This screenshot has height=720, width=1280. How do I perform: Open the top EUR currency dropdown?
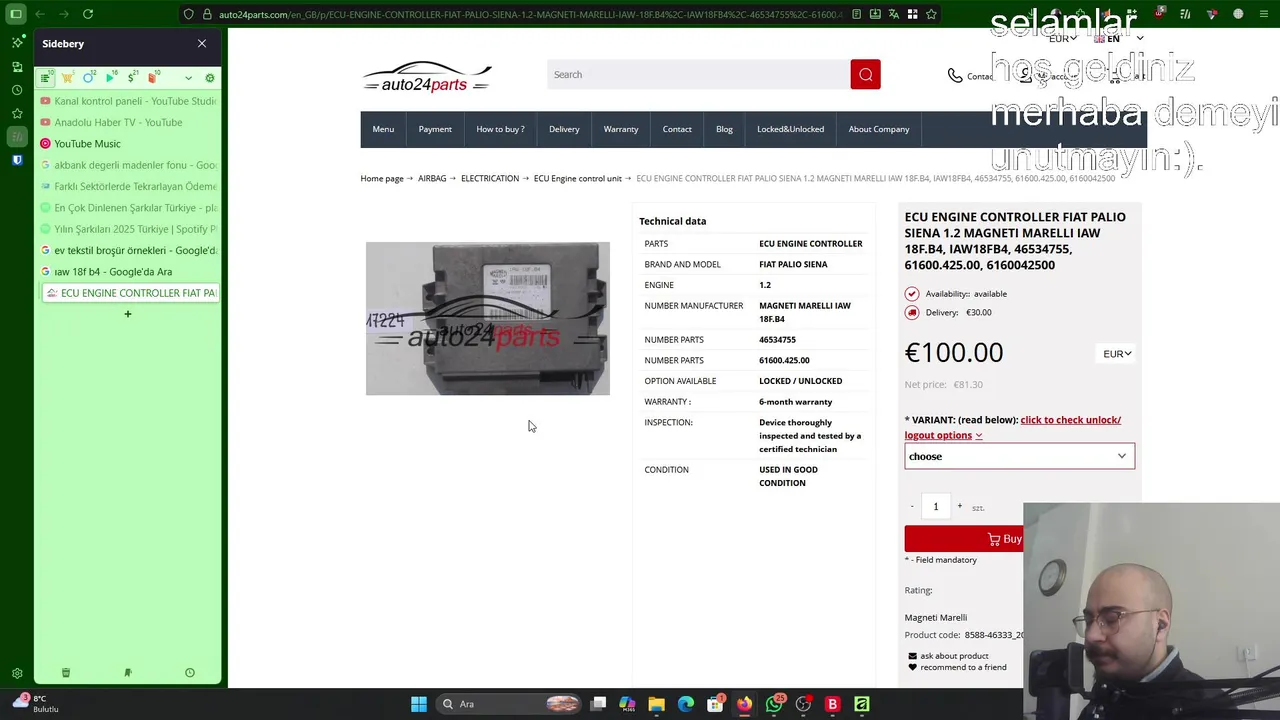(x=1062, y=39)
